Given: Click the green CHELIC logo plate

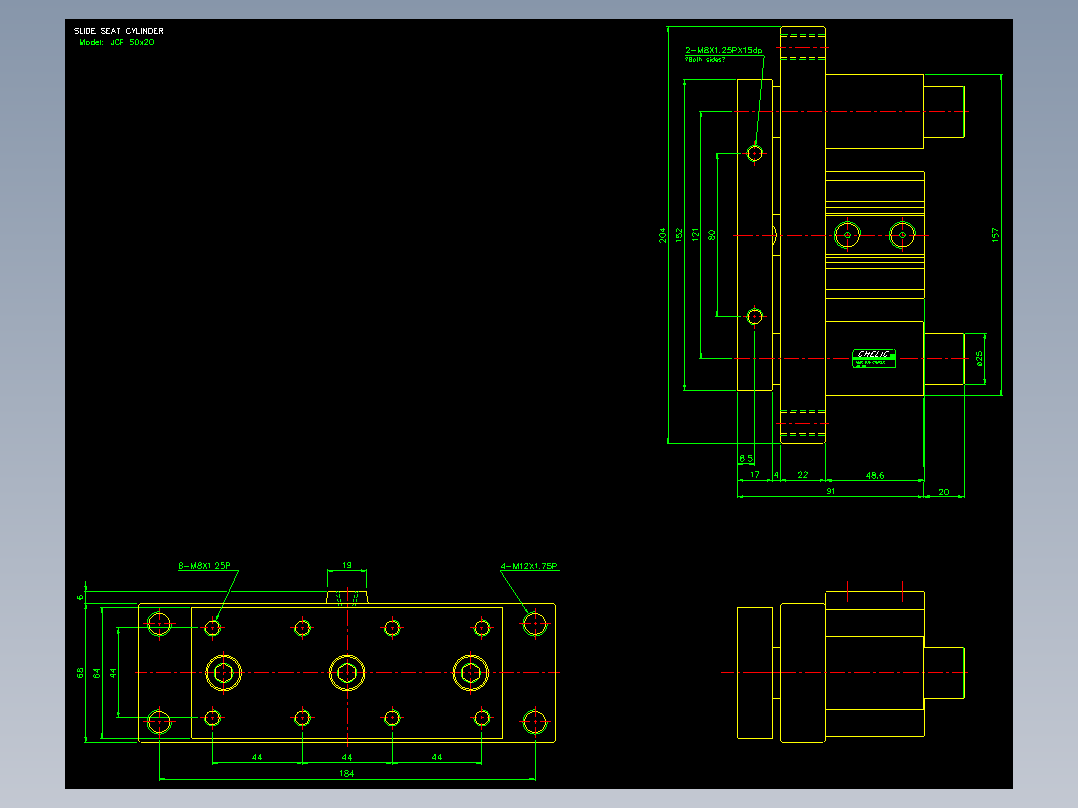Looking at the screenshot, I should (x=874, y=358).
